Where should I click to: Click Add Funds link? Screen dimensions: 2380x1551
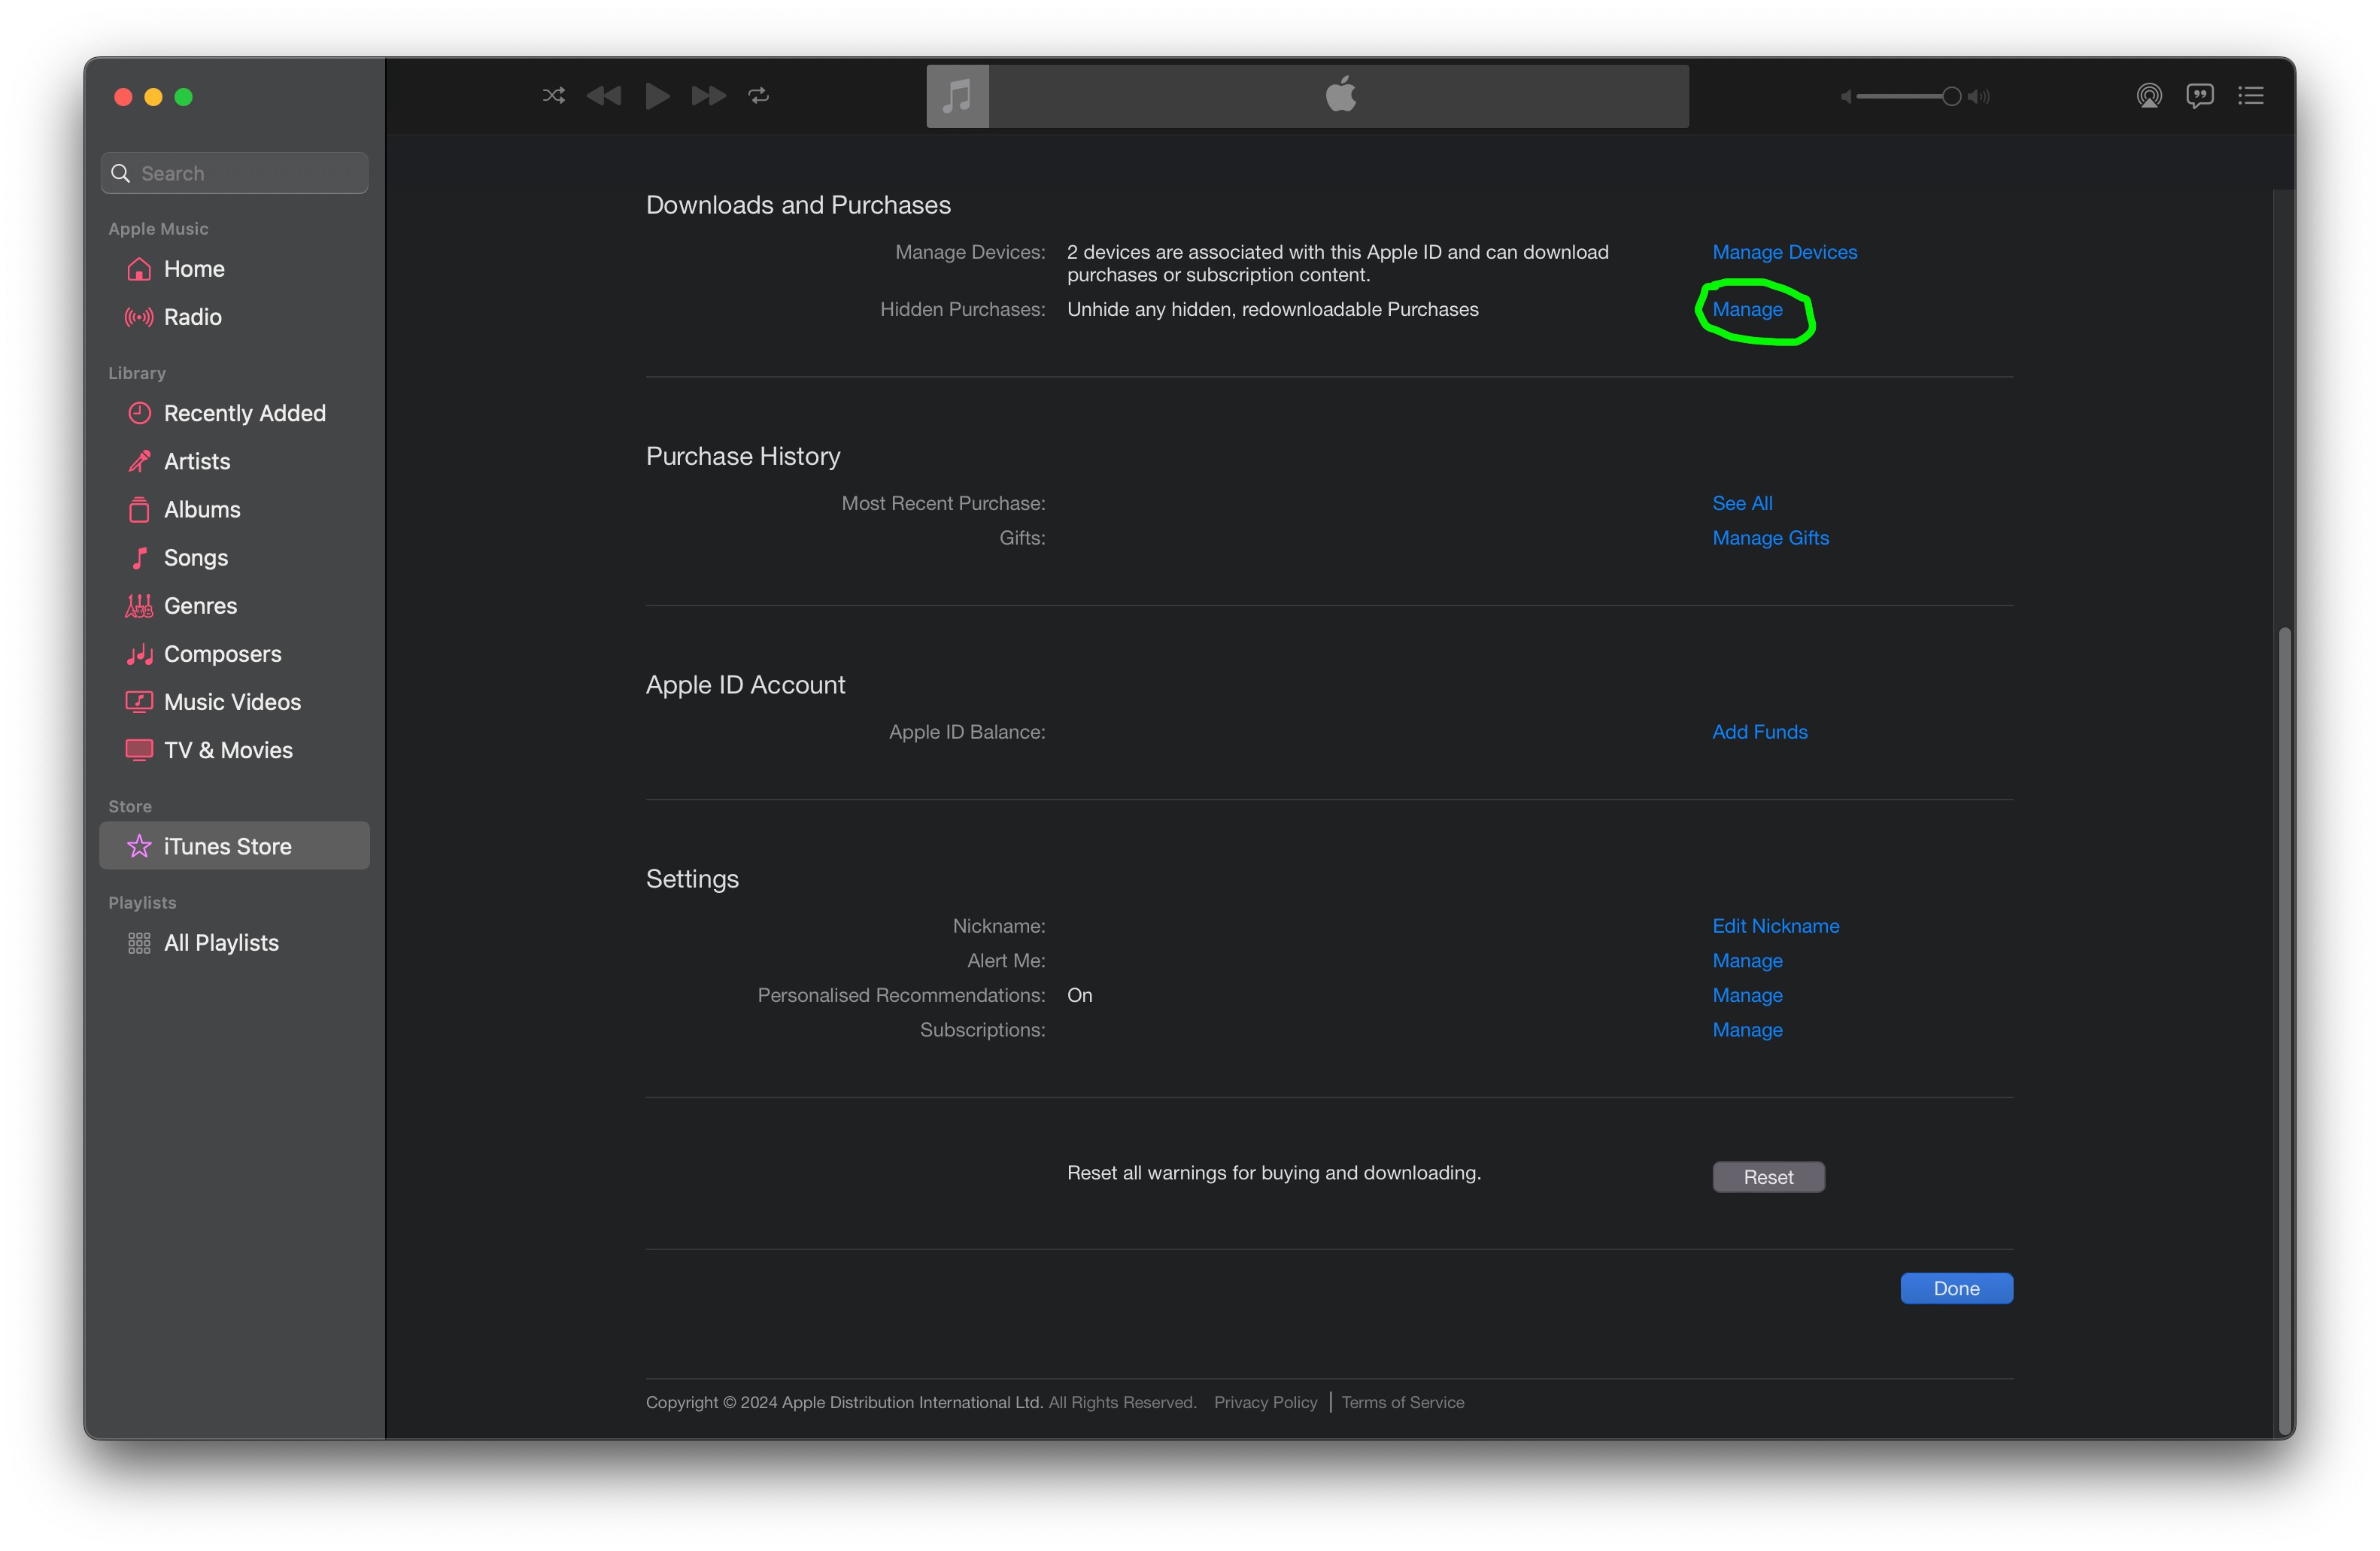(x=1759, y=732)
